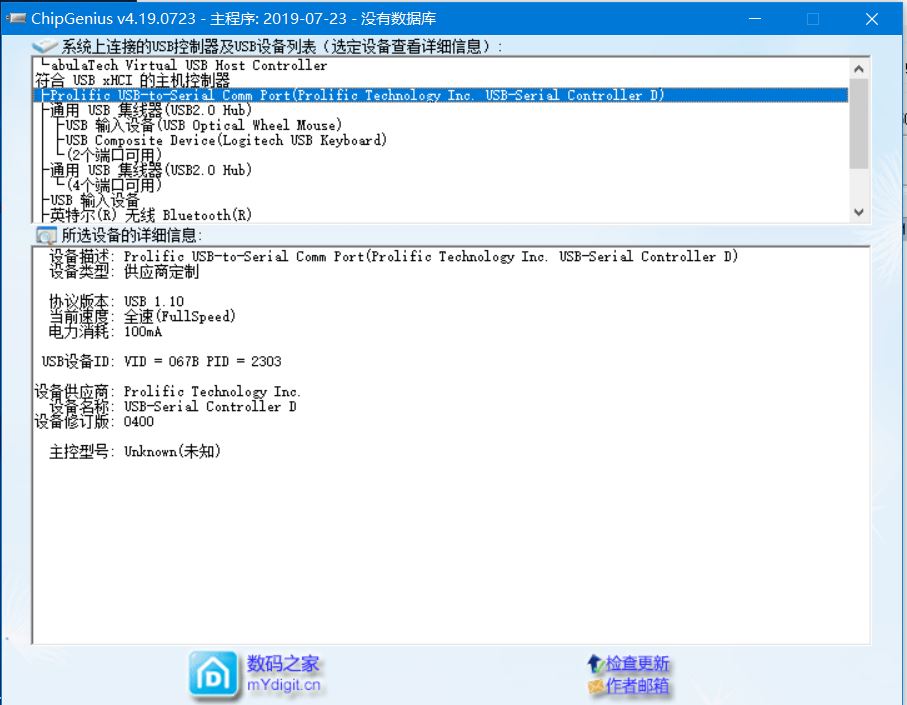Click the ChipGenius app icon in title bar

pos(16,18)
